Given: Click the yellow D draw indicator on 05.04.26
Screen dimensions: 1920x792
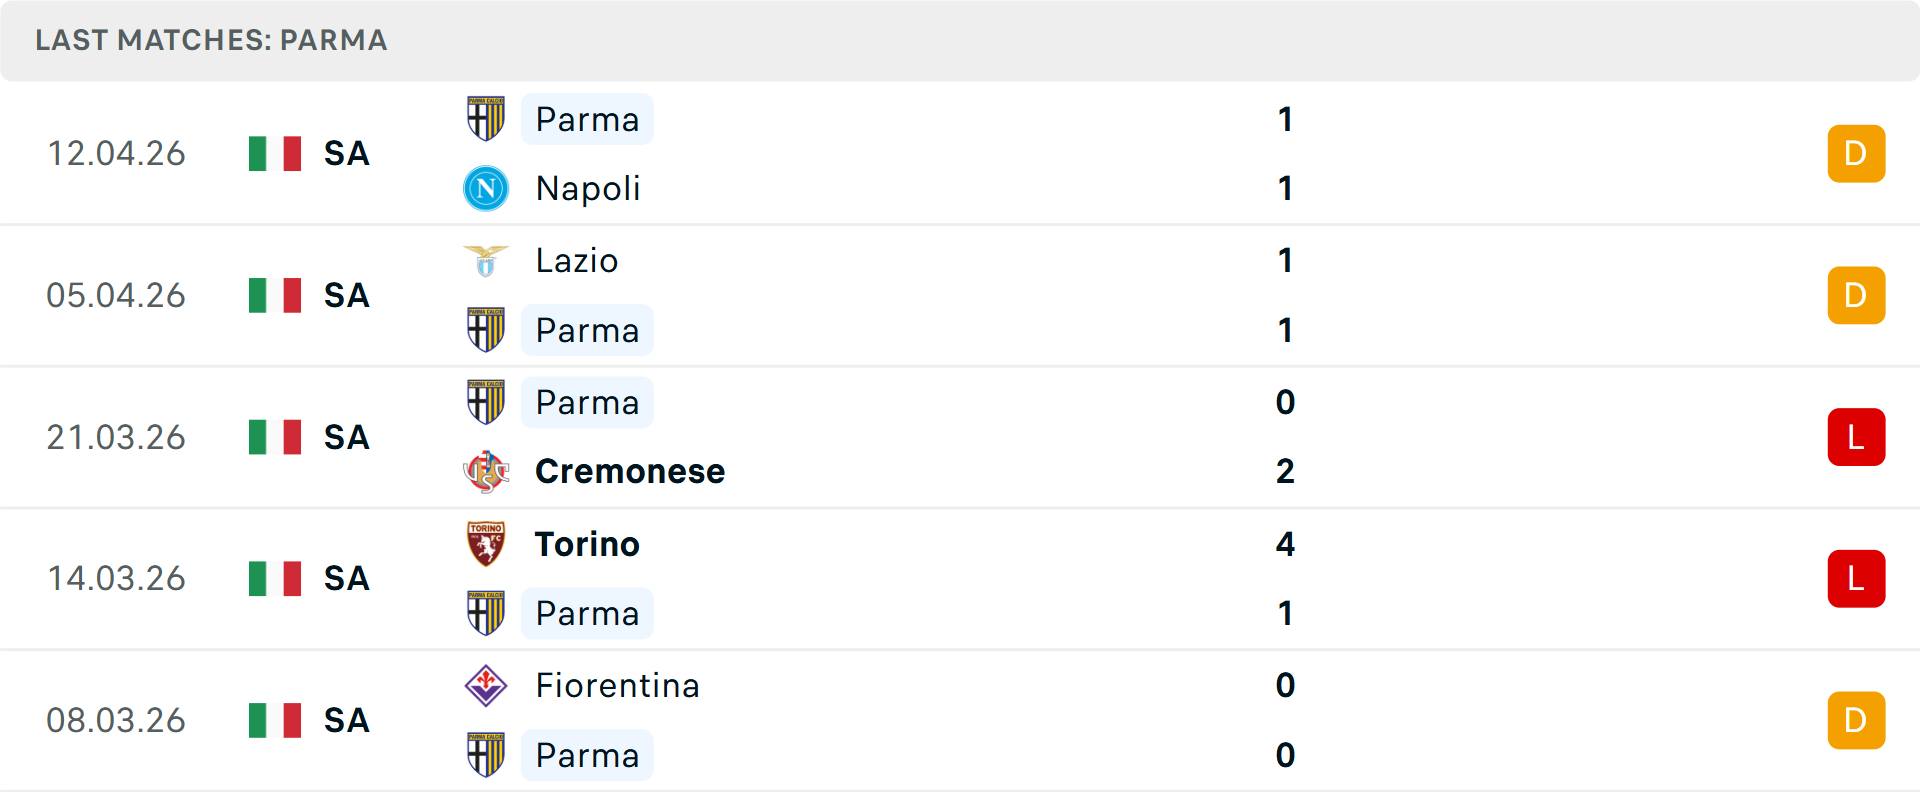Looking at the screenshot, I should click(x=1856, y=295).
